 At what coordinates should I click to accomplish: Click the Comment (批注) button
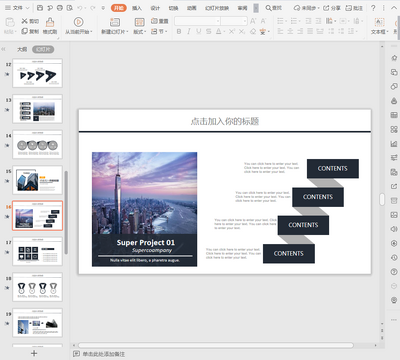pyautogui.click(x=354, y=8)
